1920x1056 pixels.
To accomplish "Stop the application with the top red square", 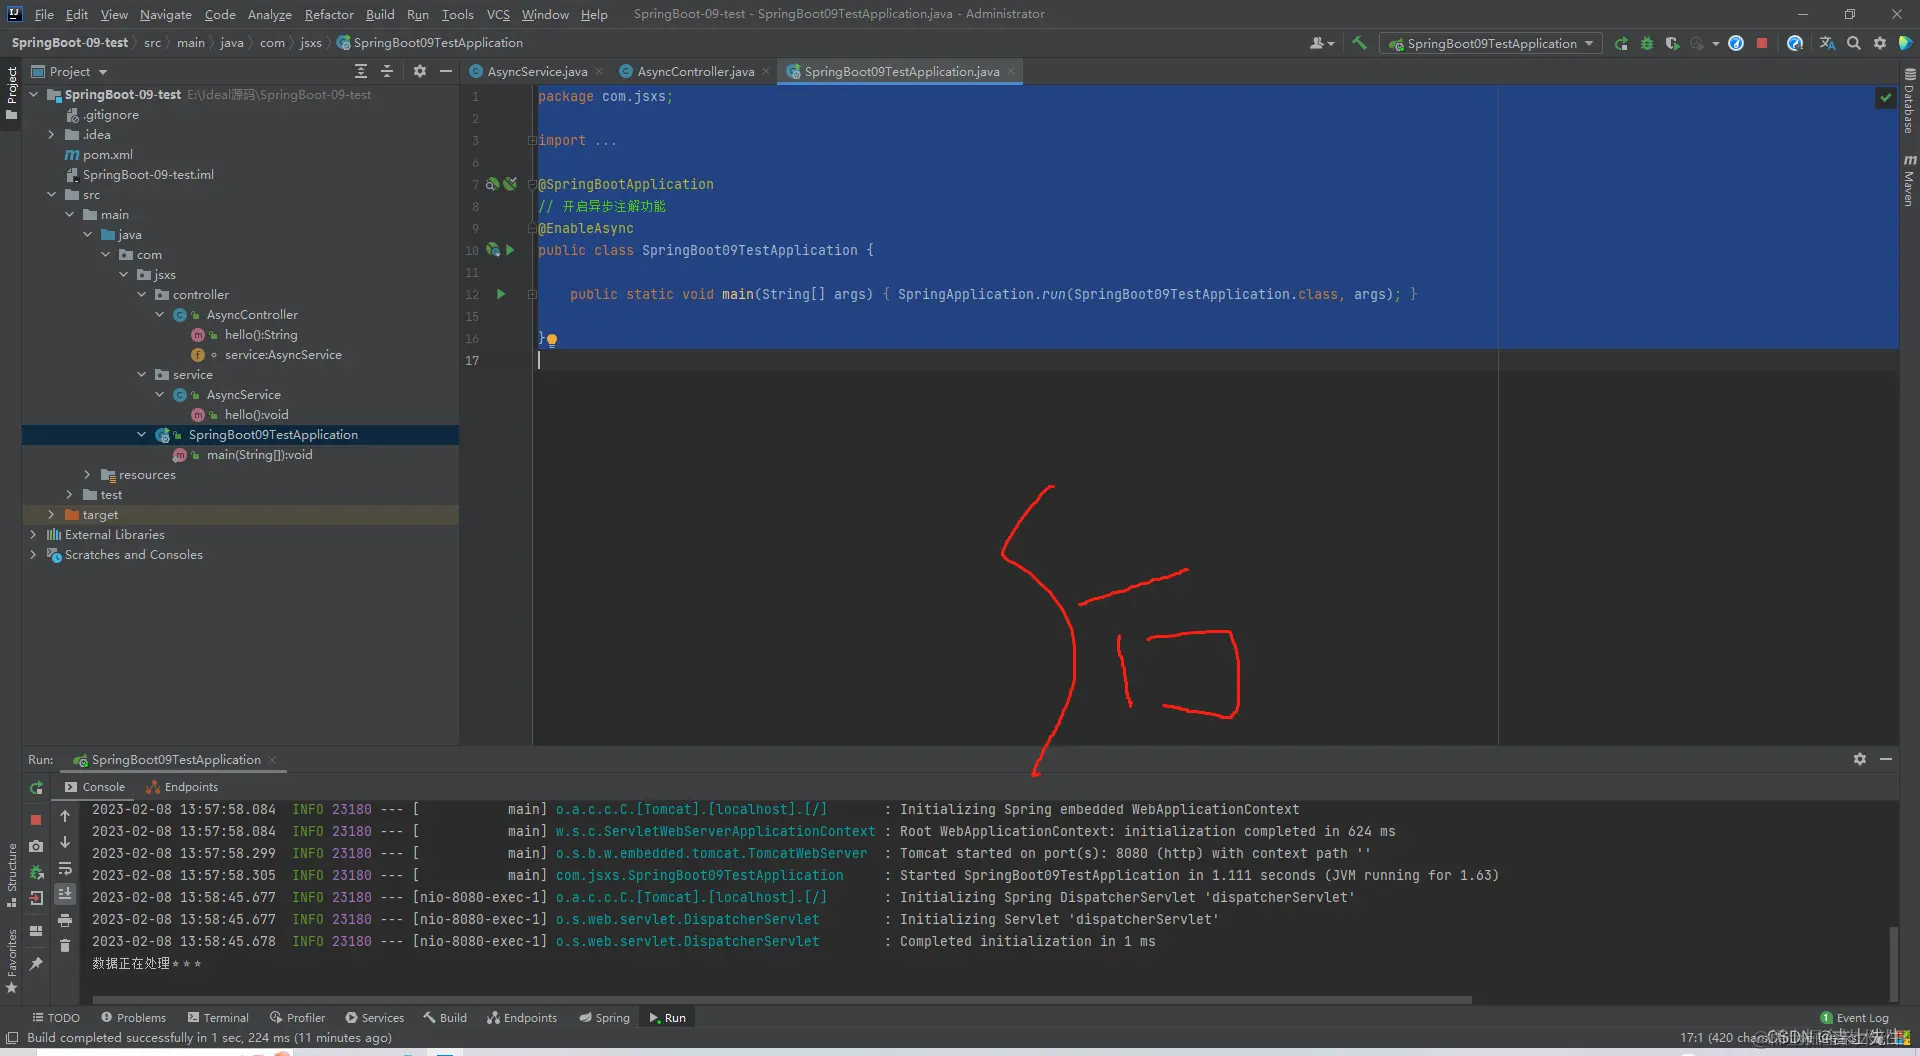I will pos(1762,43).
